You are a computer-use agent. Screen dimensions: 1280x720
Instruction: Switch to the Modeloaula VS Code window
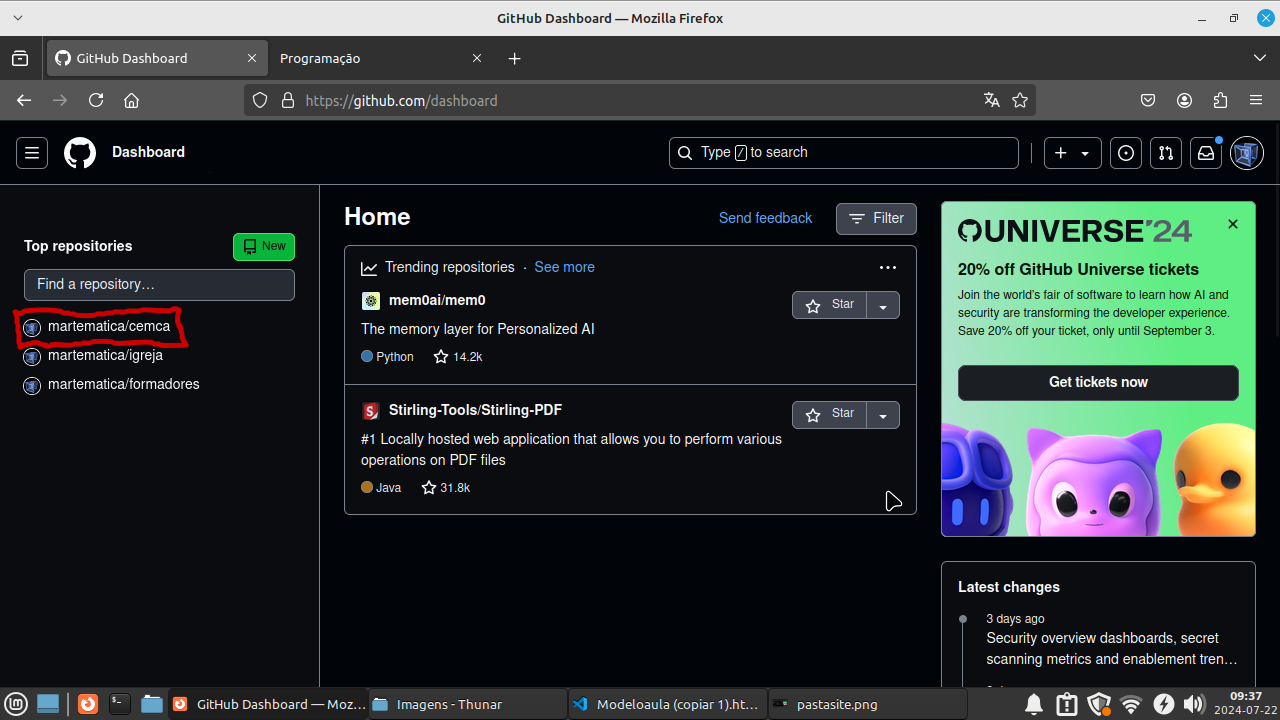pyautogui.click(x=667, y=704)
